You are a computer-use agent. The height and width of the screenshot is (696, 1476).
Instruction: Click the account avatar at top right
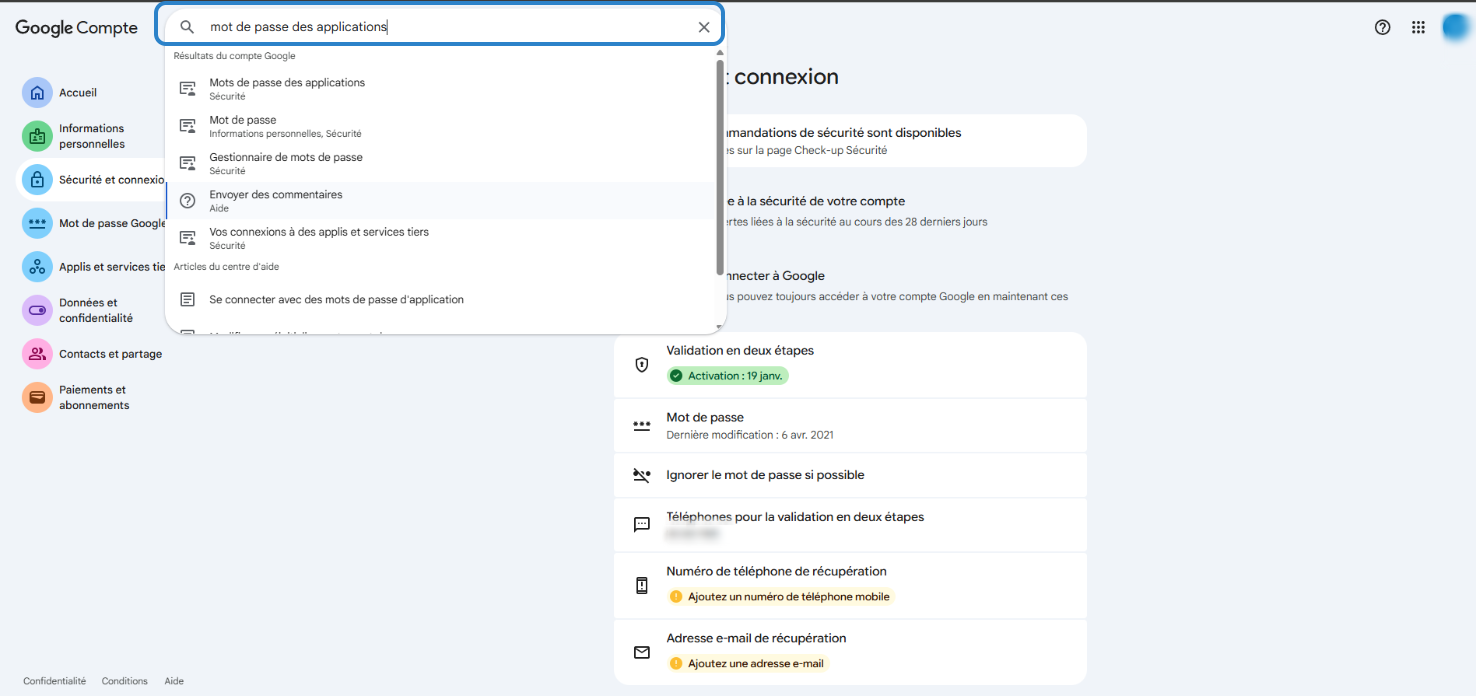[x=1455, y=27]
